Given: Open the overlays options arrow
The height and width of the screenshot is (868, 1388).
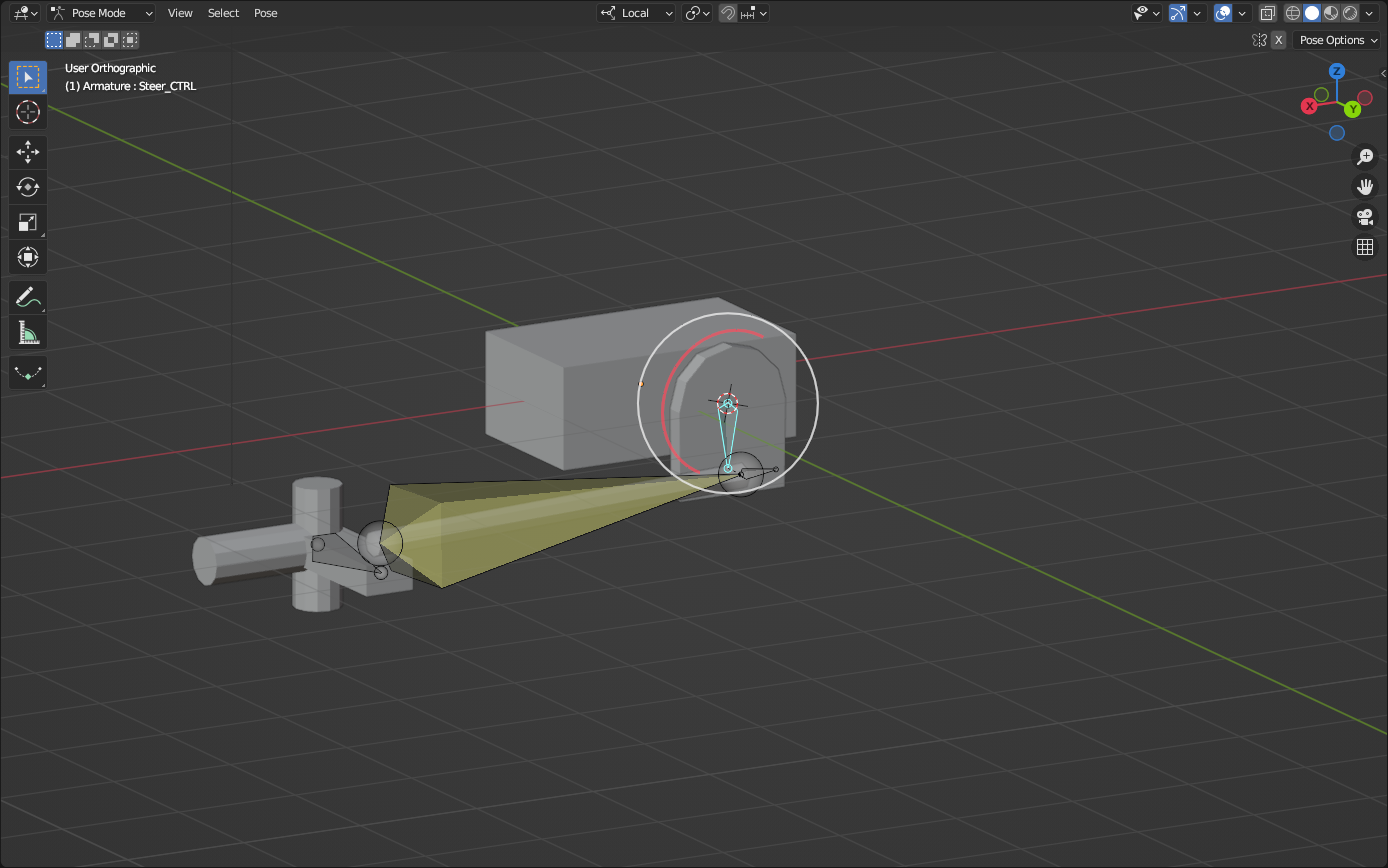Looking at the screenshot, I should (x=1242, y=13).
